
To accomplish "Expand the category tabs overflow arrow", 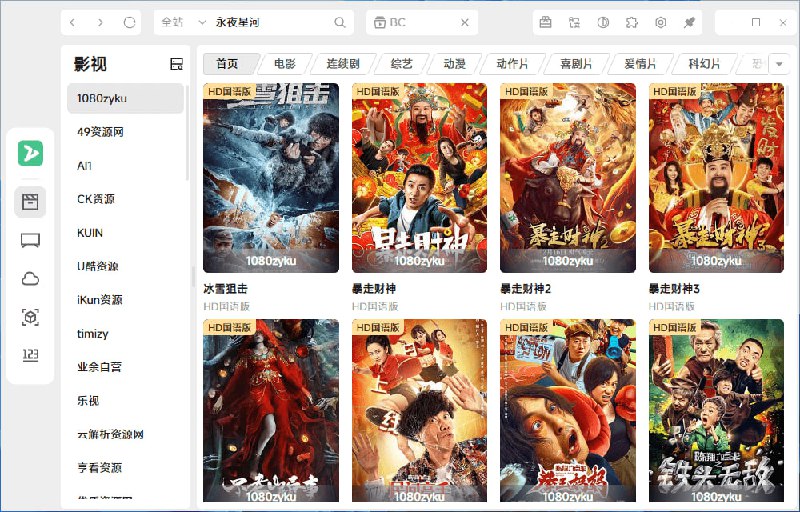I will click(779, 64).
